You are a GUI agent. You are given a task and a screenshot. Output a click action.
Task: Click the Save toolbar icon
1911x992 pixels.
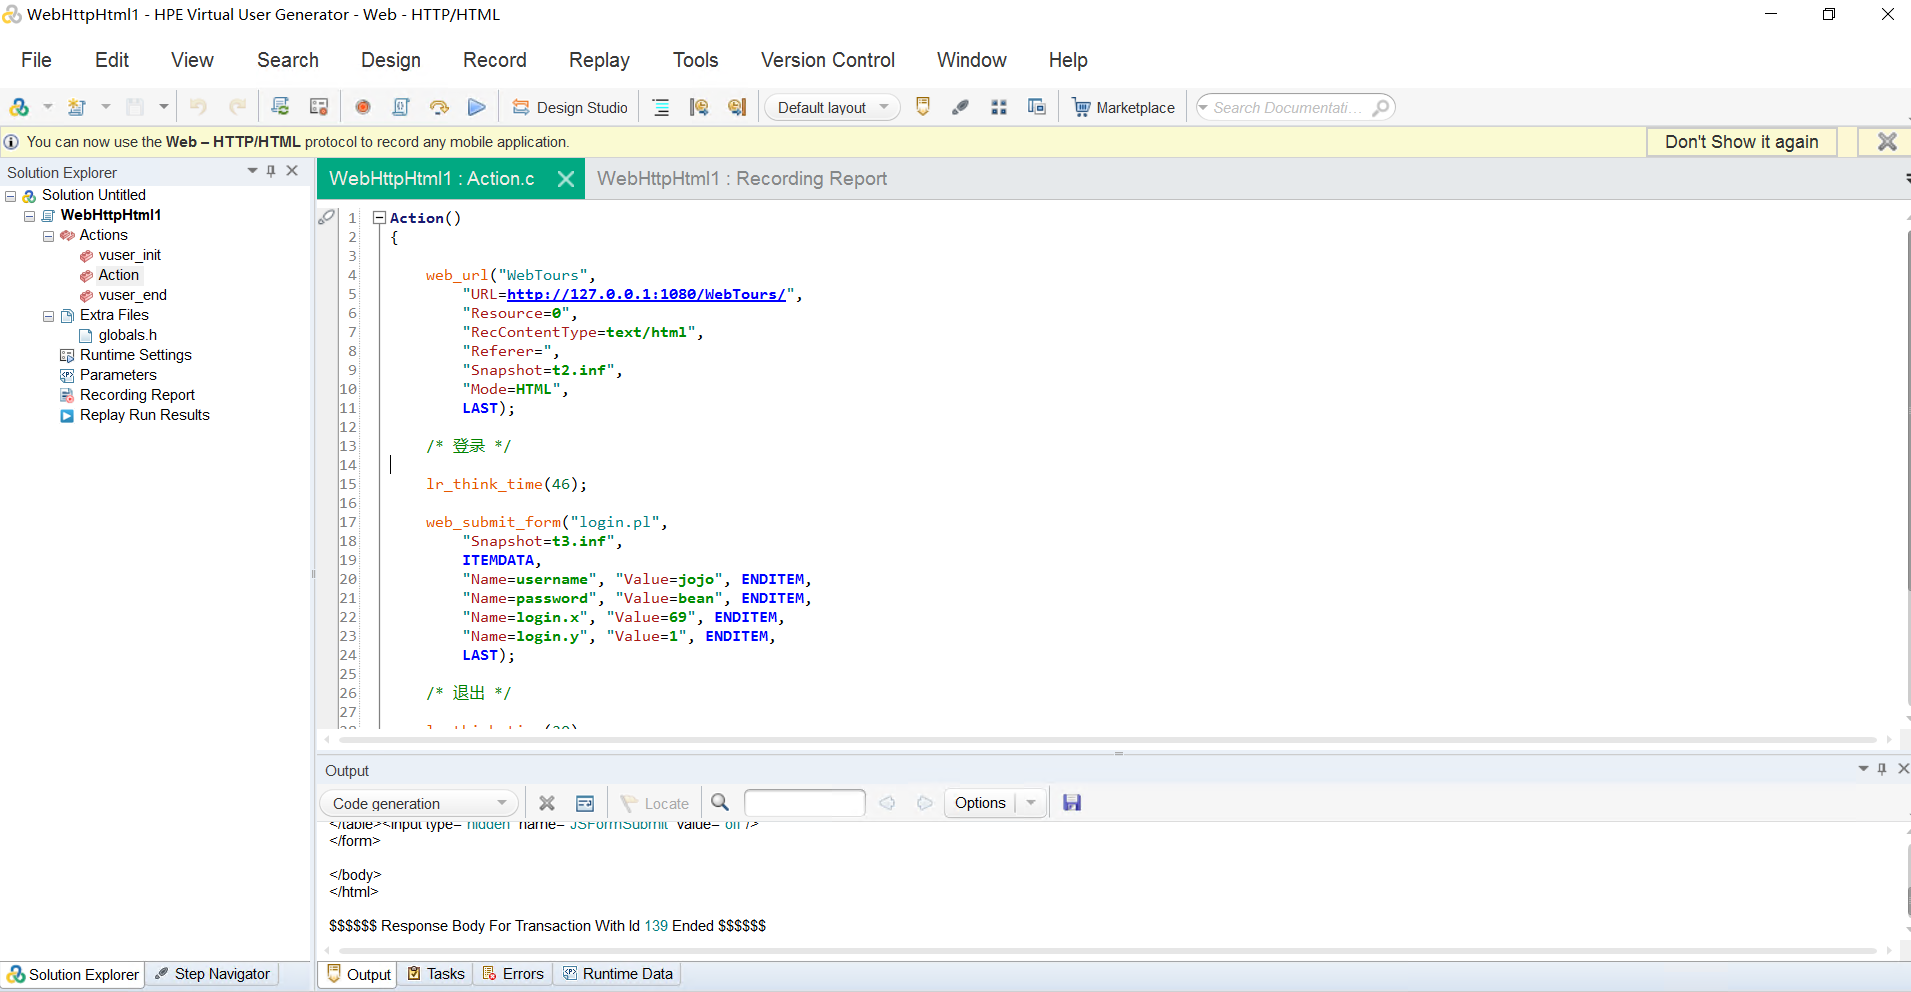(135, 107)
